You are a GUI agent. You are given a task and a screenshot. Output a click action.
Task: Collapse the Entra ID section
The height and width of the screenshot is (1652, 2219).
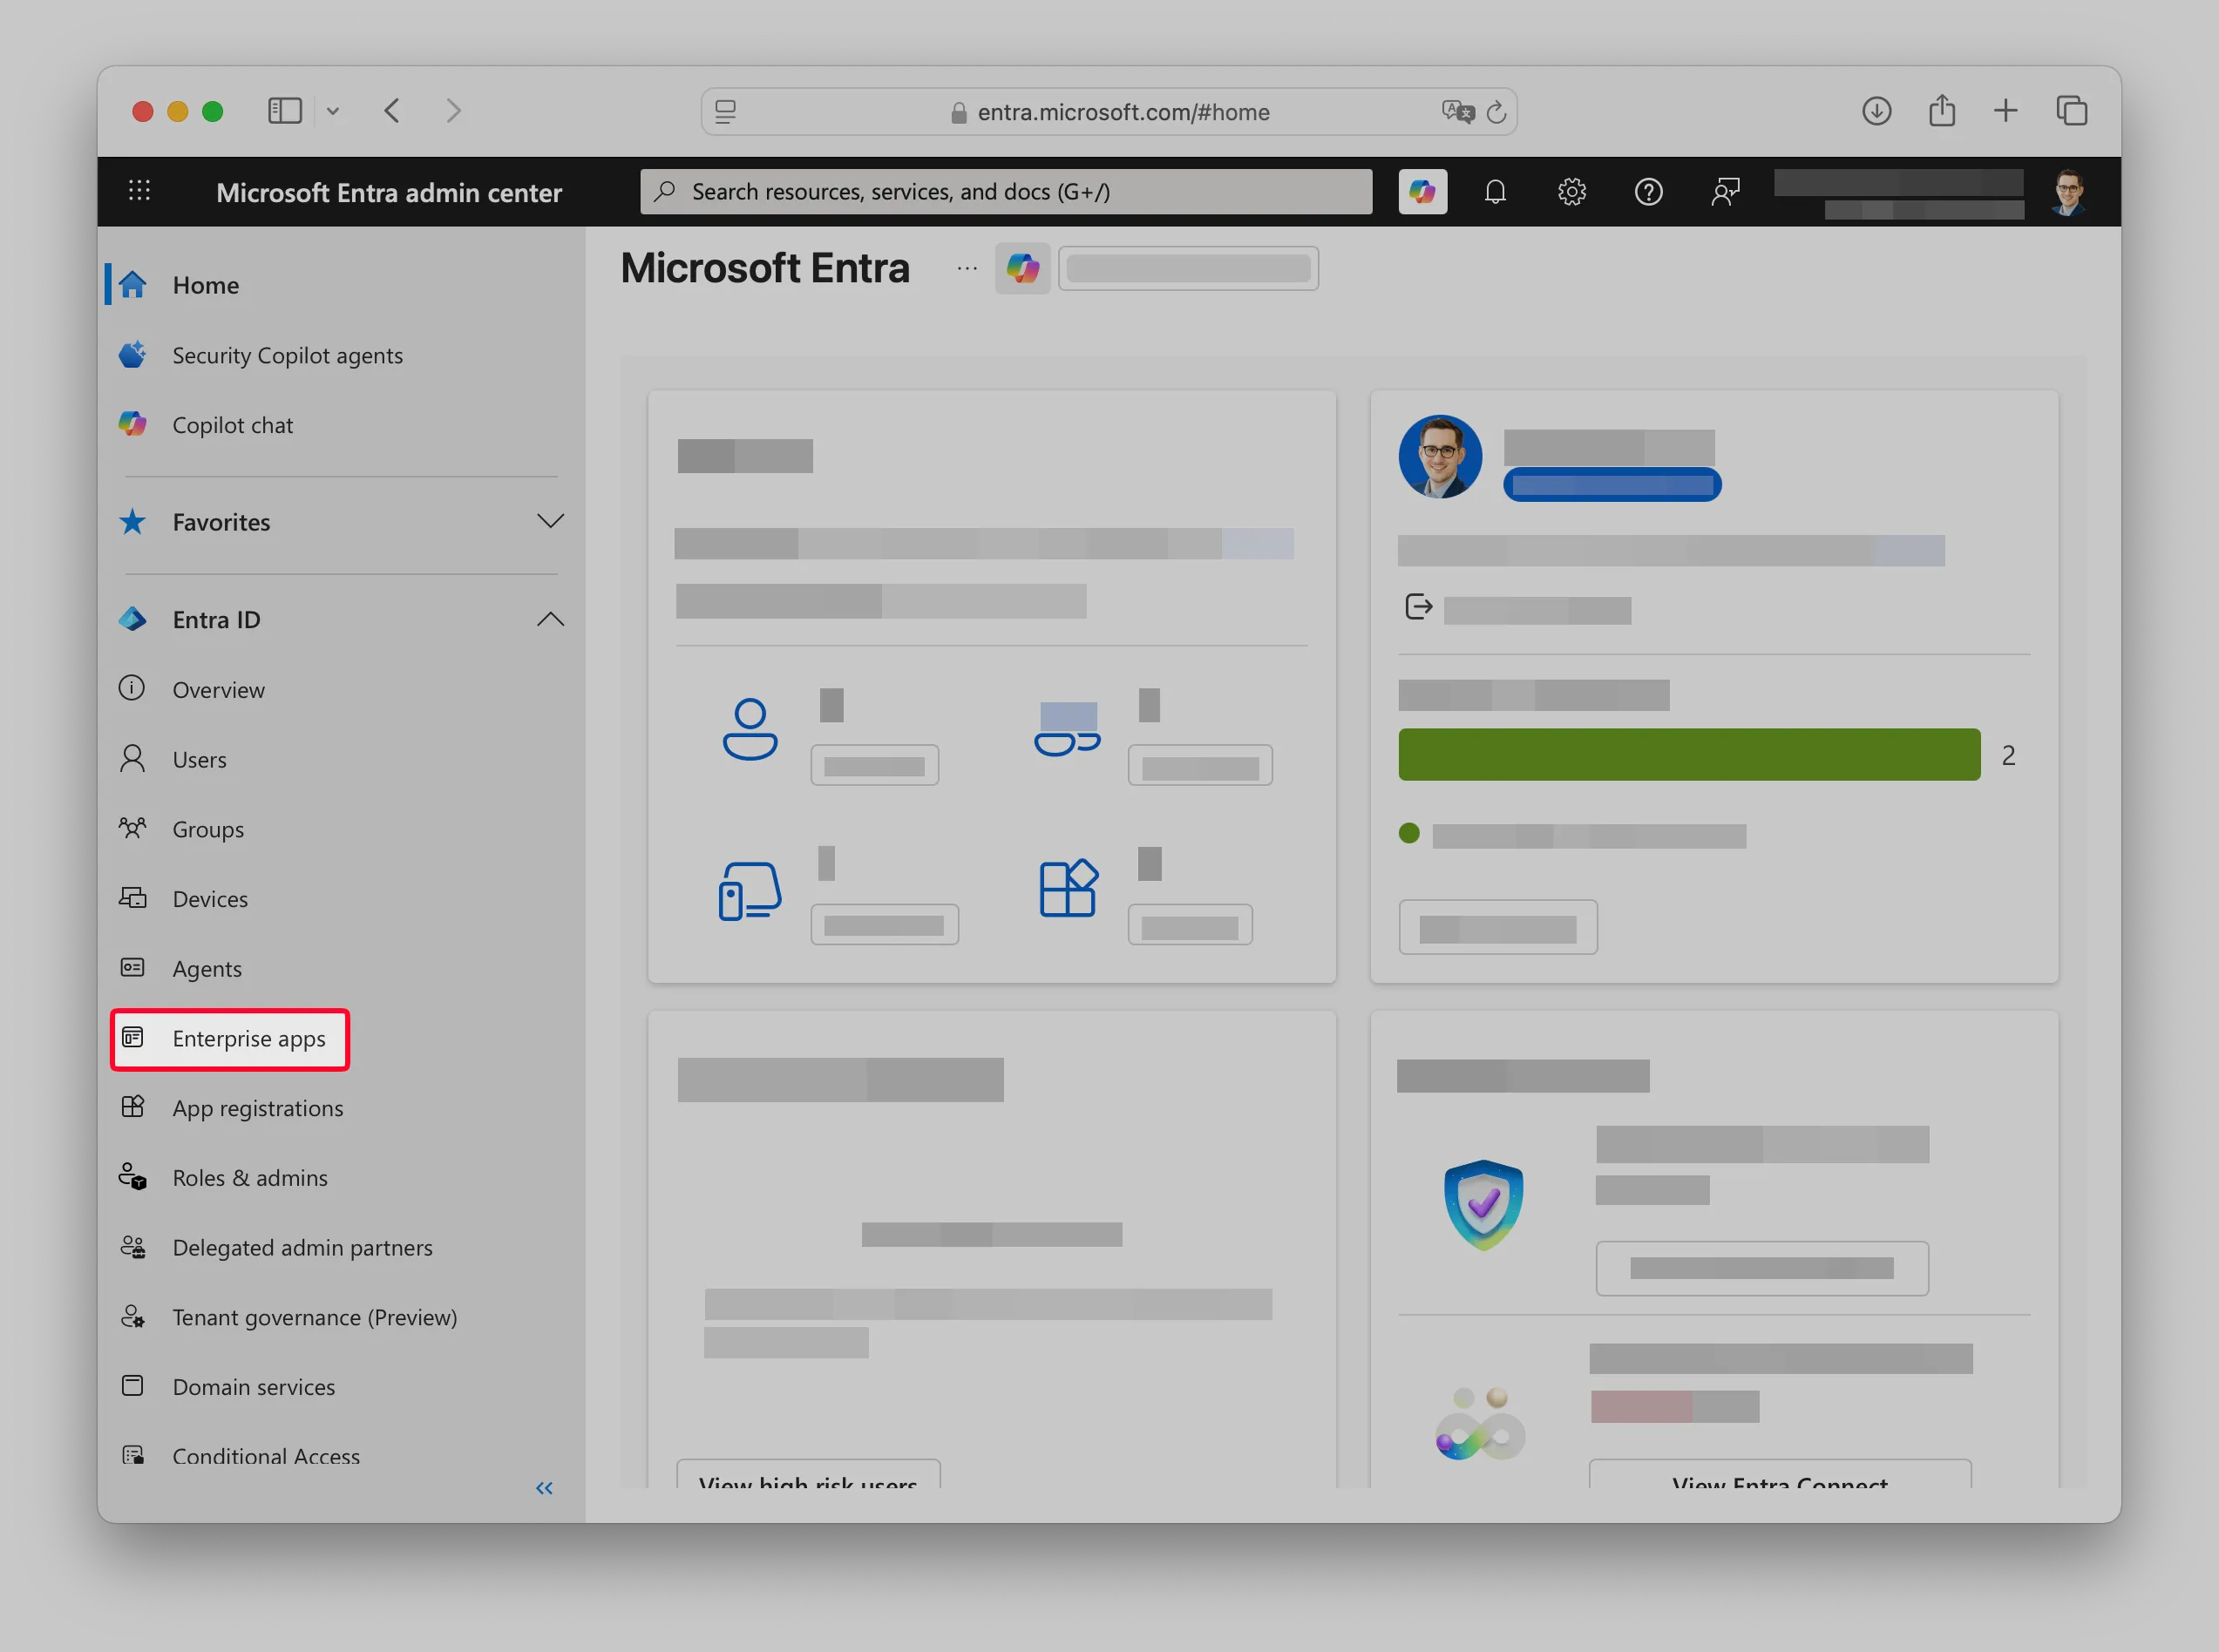550,619
